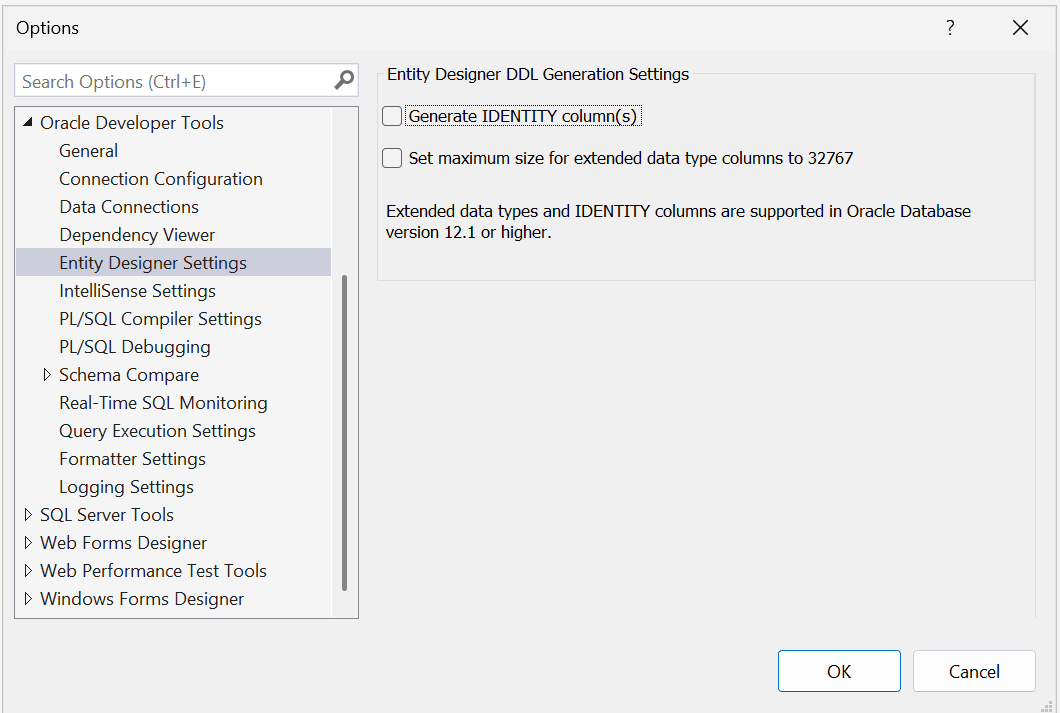Expand the Schema Compare node
The height and width of the screenshot is (713, 1060).
46,374
